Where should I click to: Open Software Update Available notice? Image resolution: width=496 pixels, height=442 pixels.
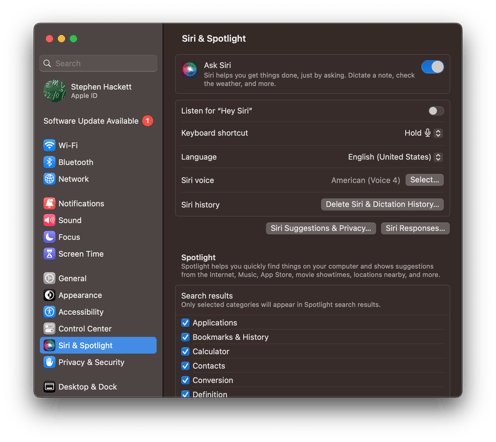pyautogui.click(x=98, y=121)
